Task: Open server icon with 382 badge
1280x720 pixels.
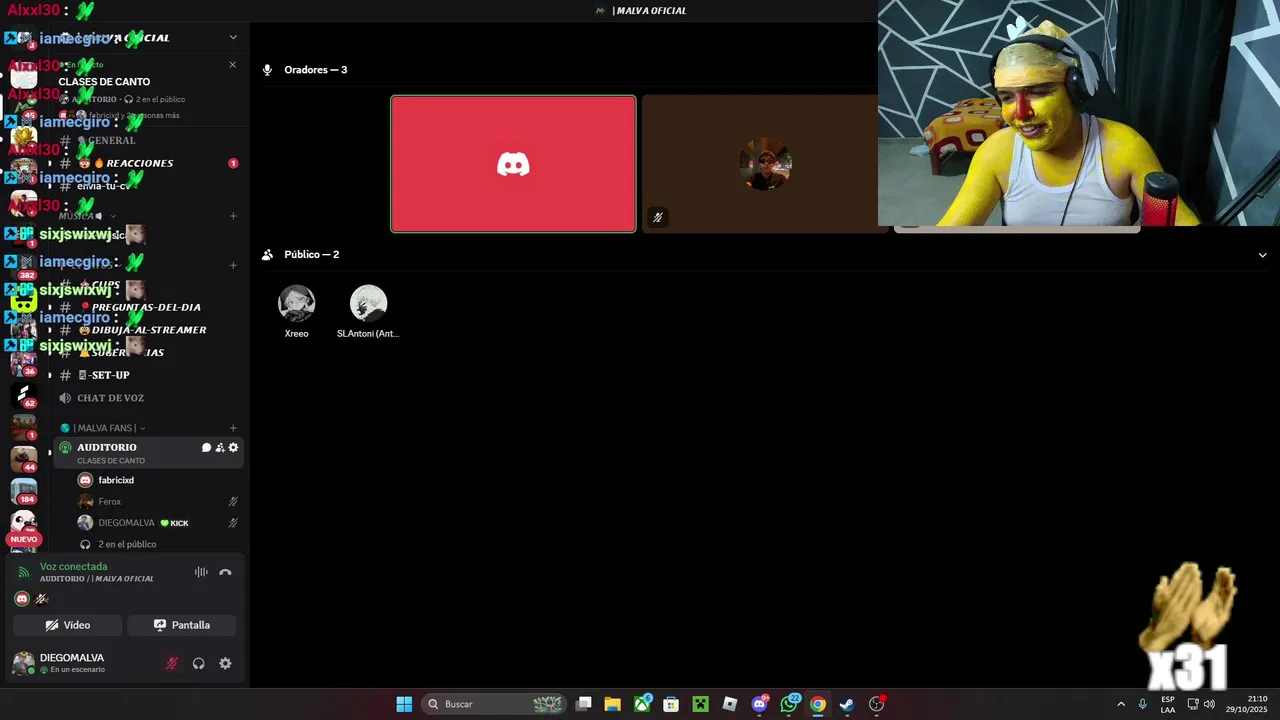Action: (23, 265)
